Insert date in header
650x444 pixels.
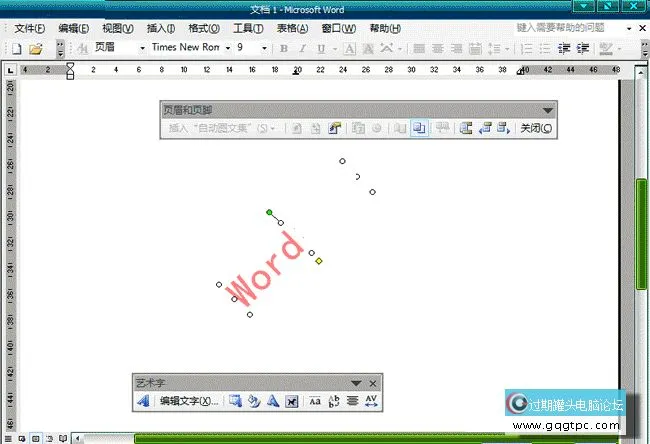tap(358, 129)
